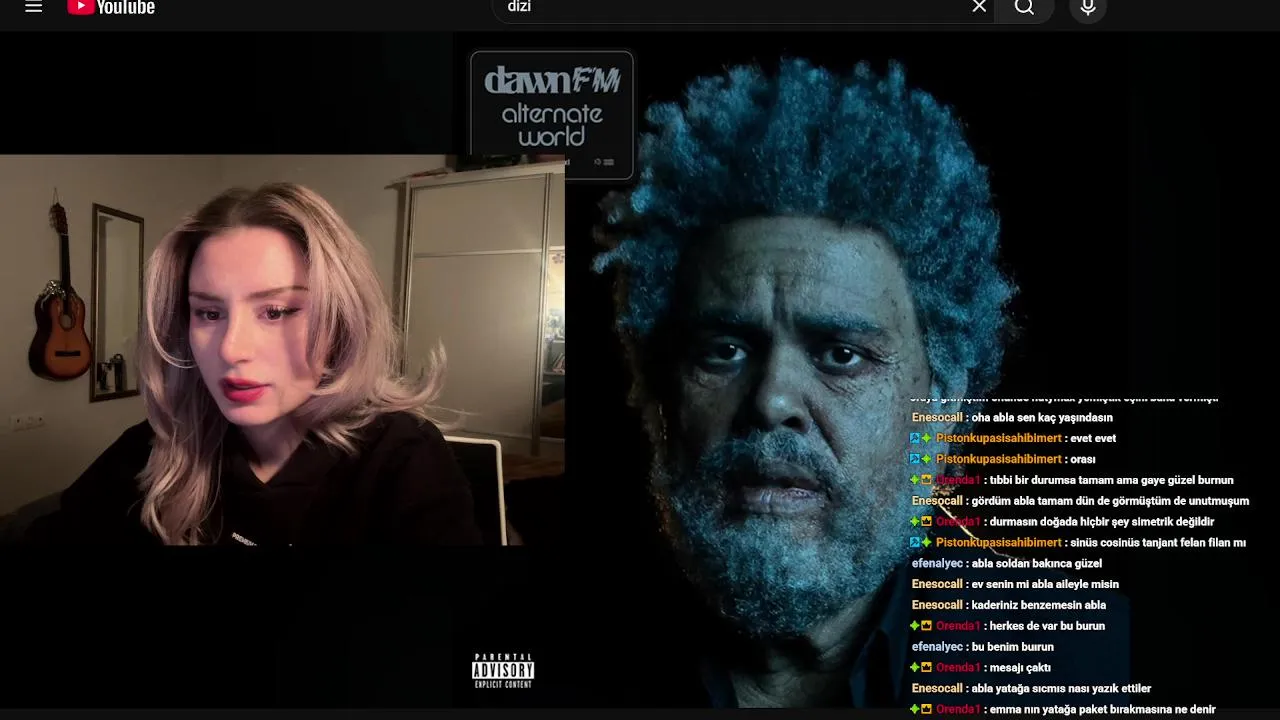Image resolution: width=1280 pixels, height=720 pixels.
Task: Click badge icons beside "evet evet" message
Action: 921,438
